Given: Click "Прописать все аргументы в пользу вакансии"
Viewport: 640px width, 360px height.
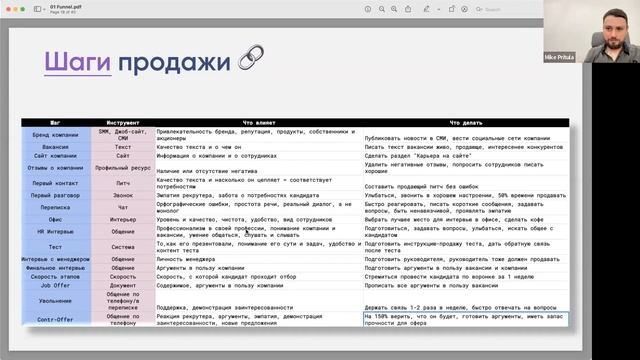Looking at the screenshot, I should pyautogui.click(x=466, y=286).
